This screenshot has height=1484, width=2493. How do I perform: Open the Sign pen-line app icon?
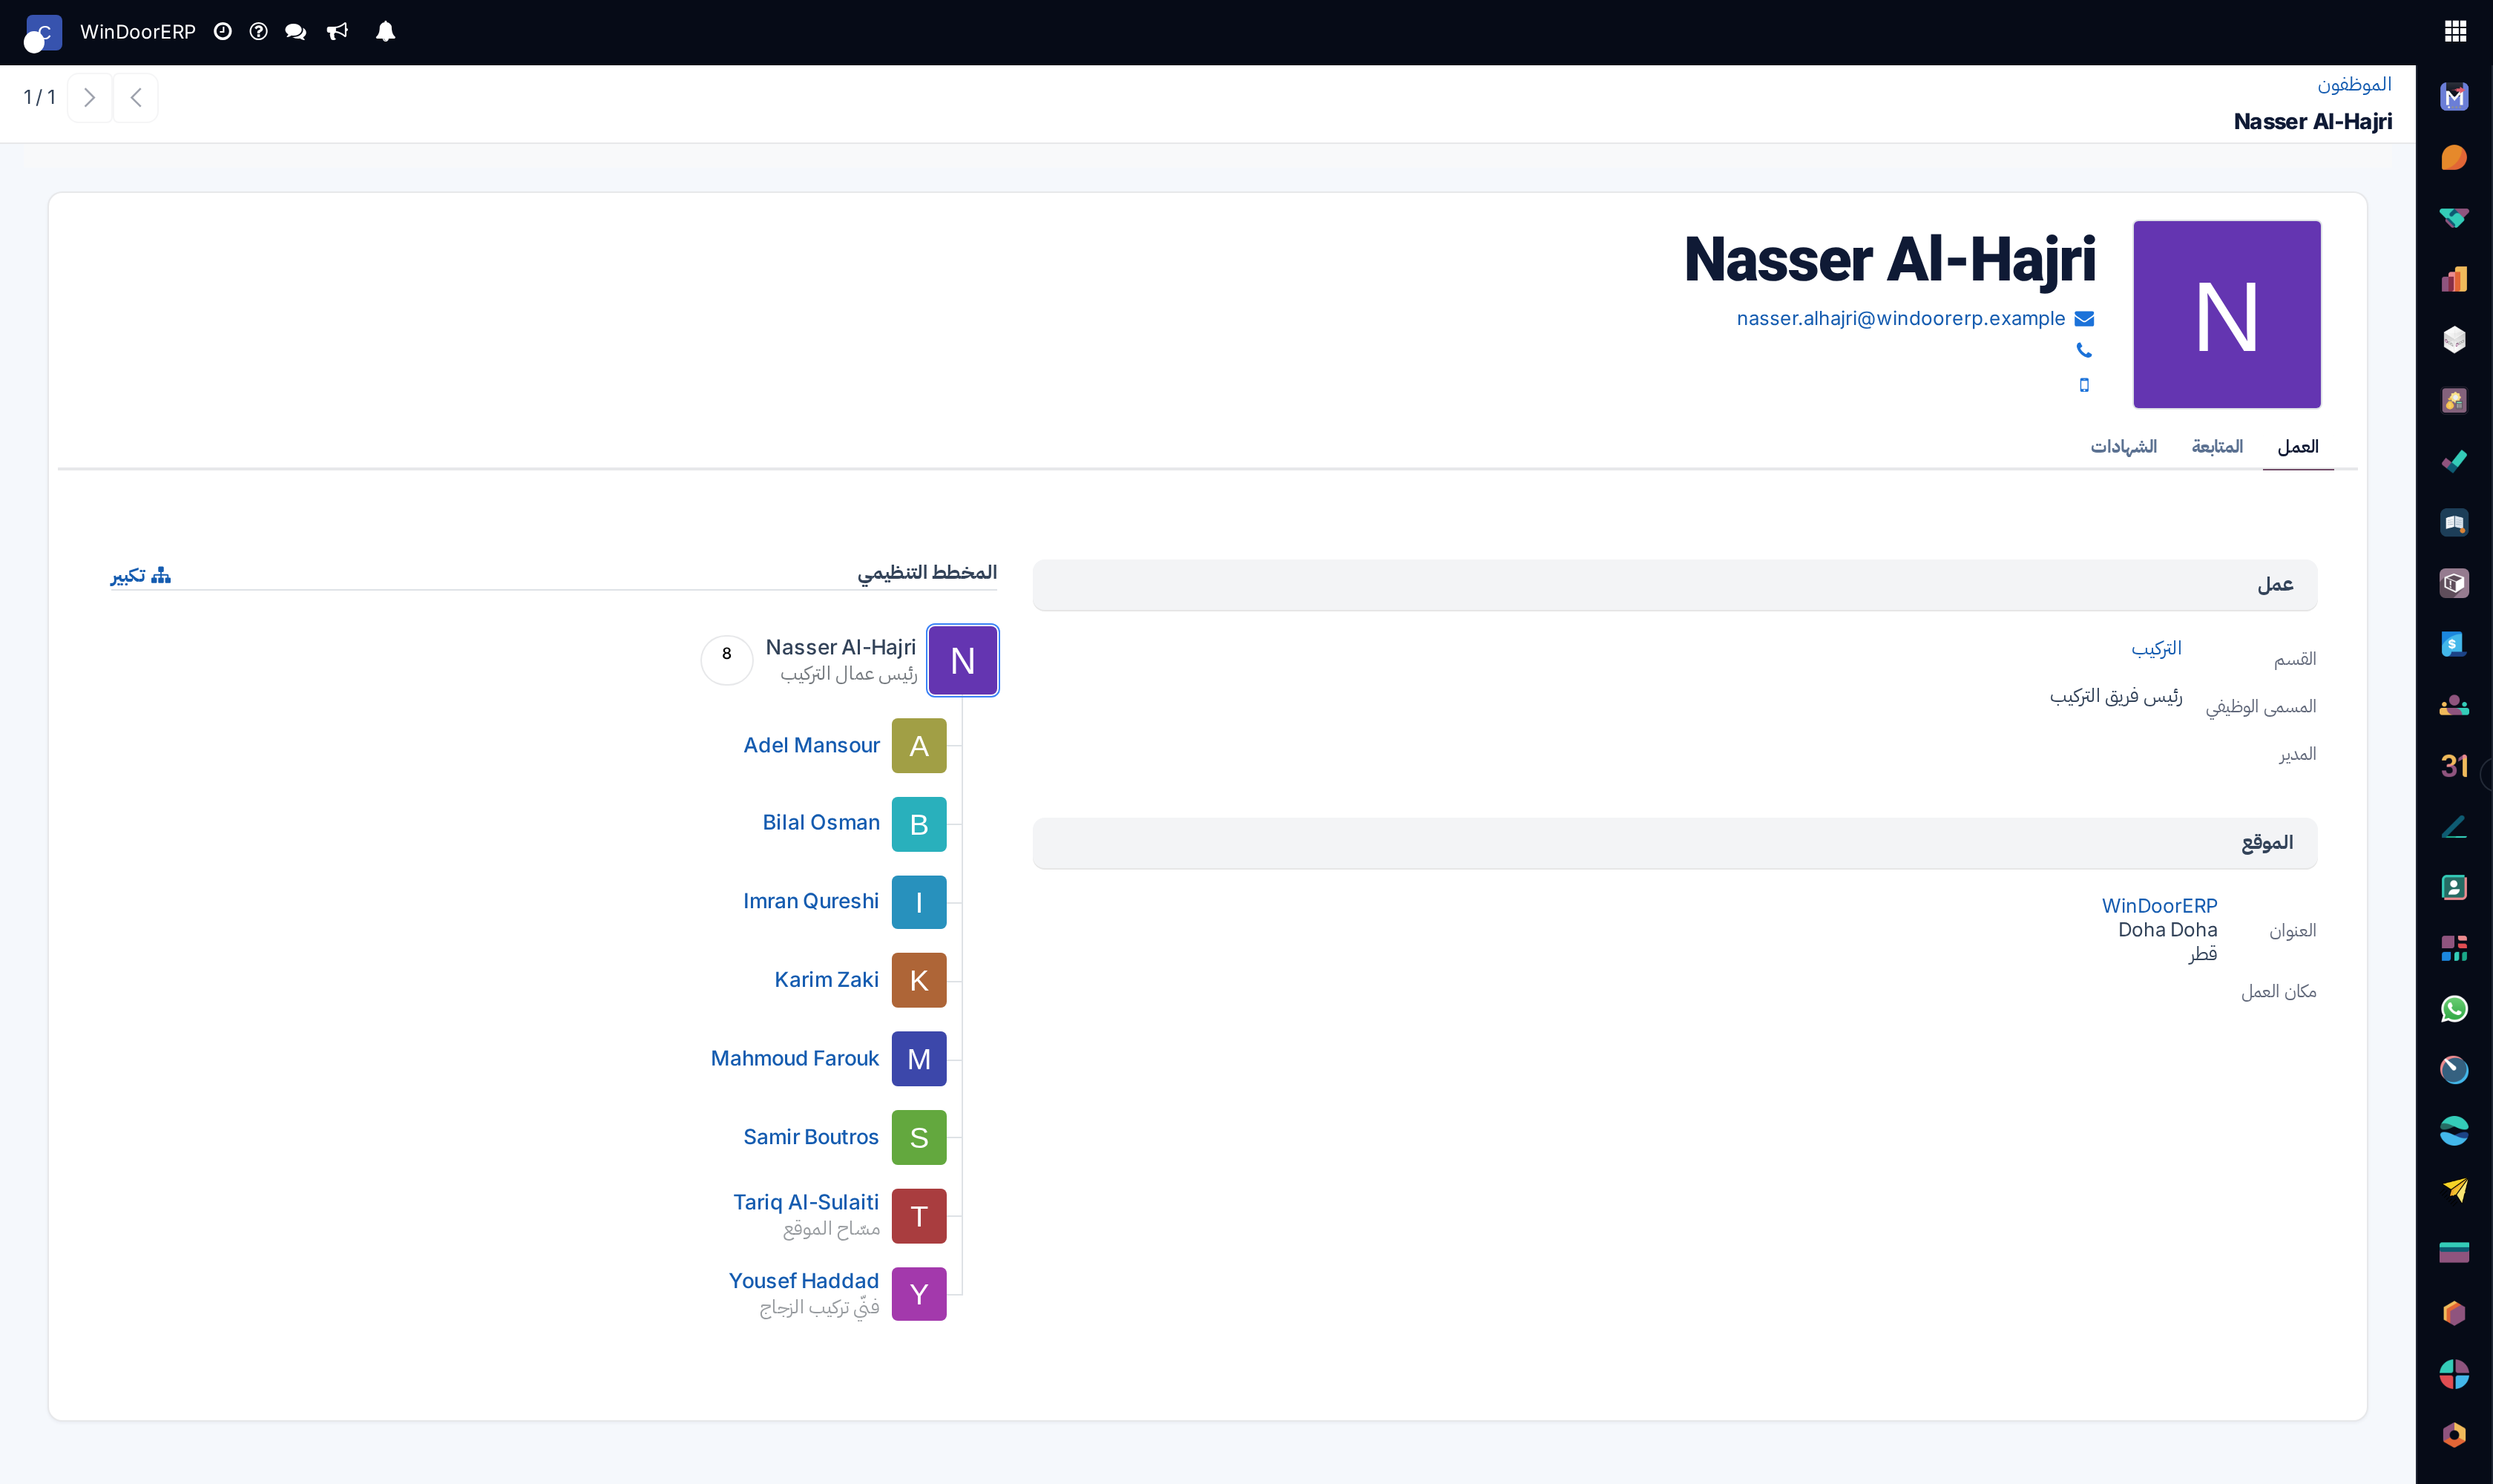(x=2454, y=827)
